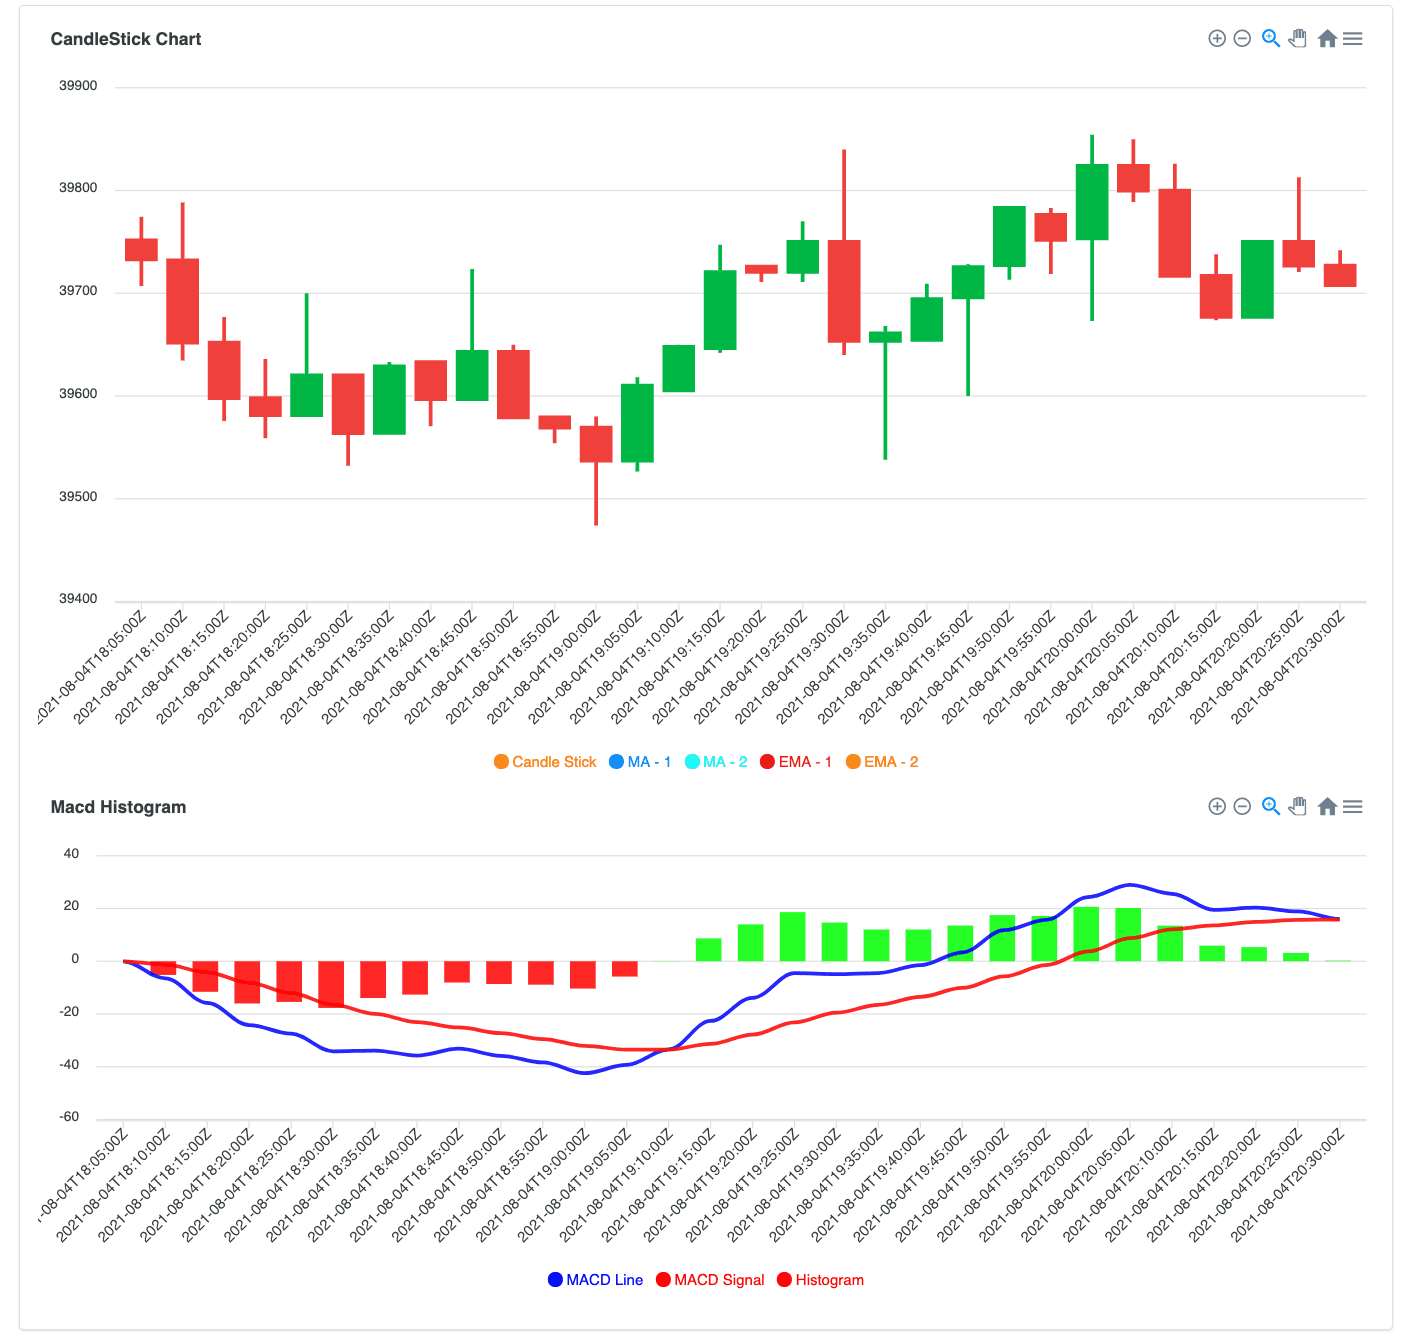This screenshot has width=1416, height=1335.
Task: Click the 39900 y-axis label
Action: click(78, 86)
